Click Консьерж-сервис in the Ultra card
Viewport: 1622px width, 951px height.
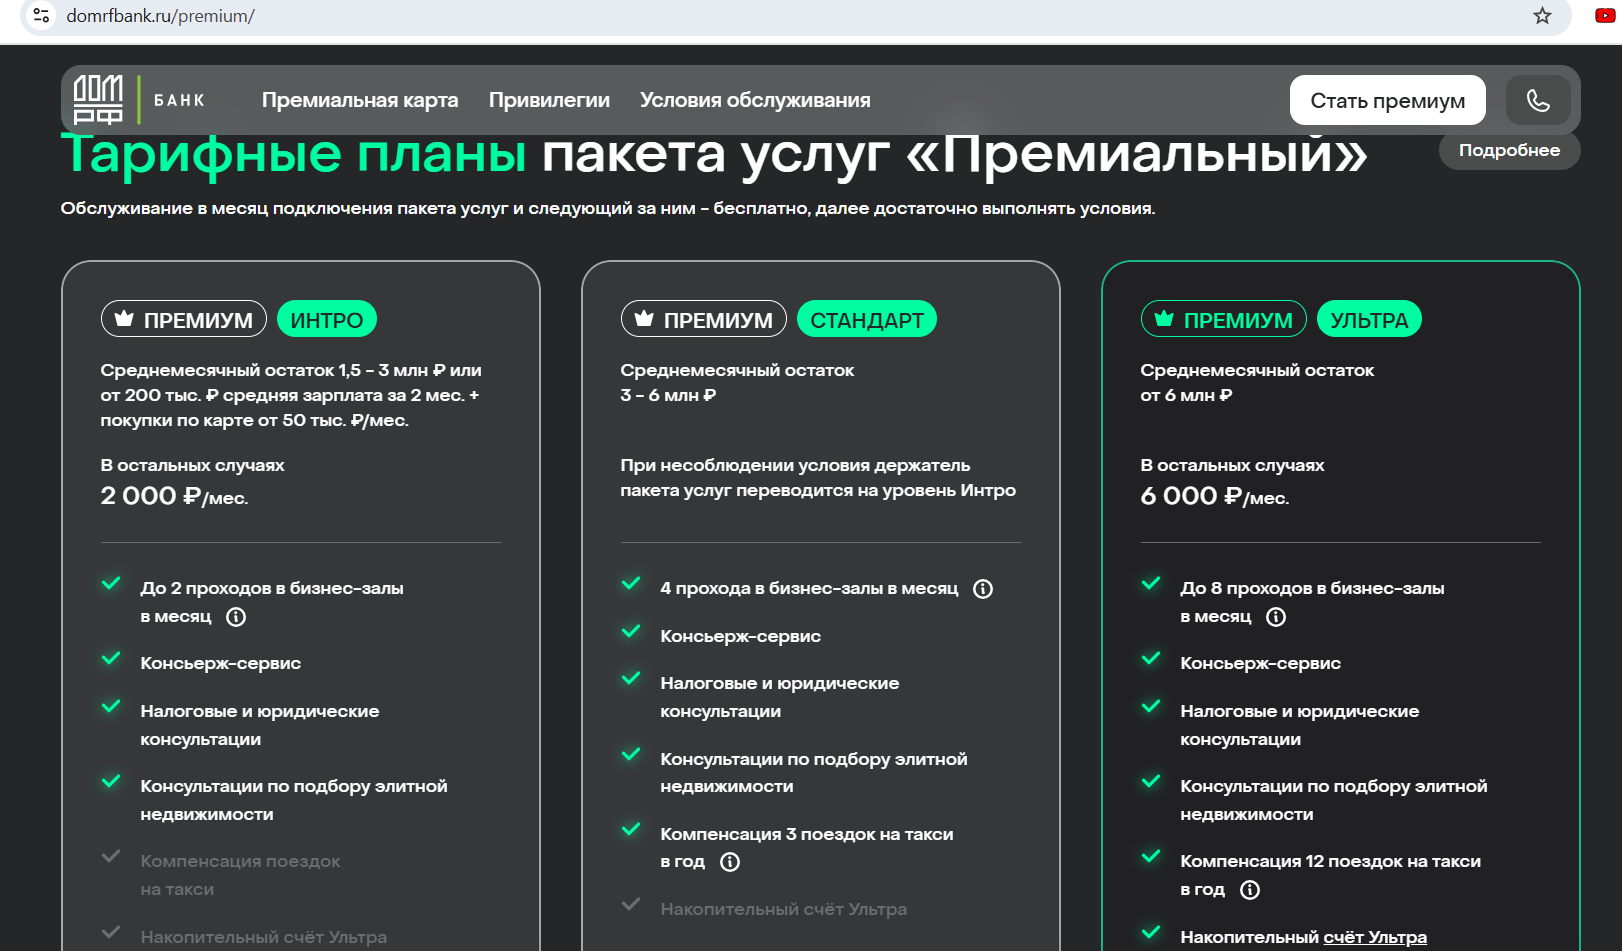pyautogui.click(x=1261, y=663)
